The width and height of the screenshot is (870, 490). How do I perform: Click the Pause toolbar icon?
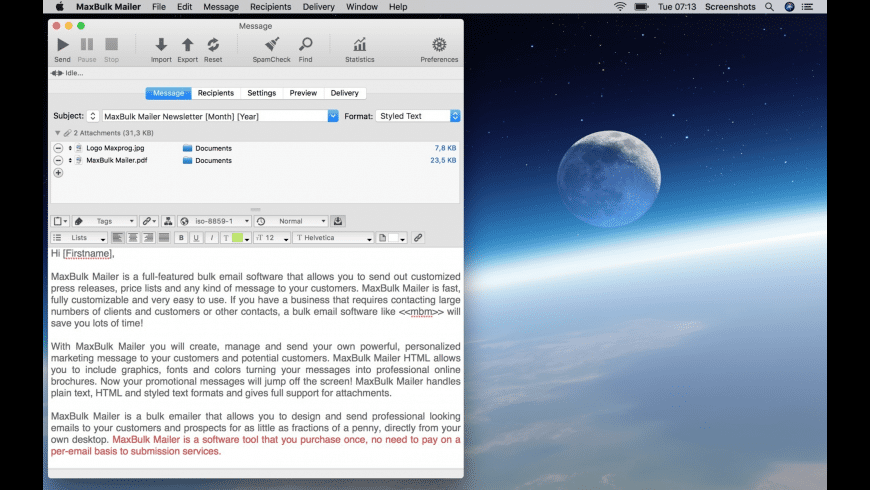pyautogui.click(x=87, y=44)
